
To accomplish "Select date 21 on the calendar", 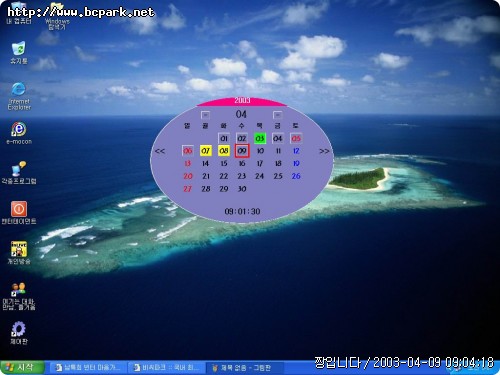I will coord(206,176).
